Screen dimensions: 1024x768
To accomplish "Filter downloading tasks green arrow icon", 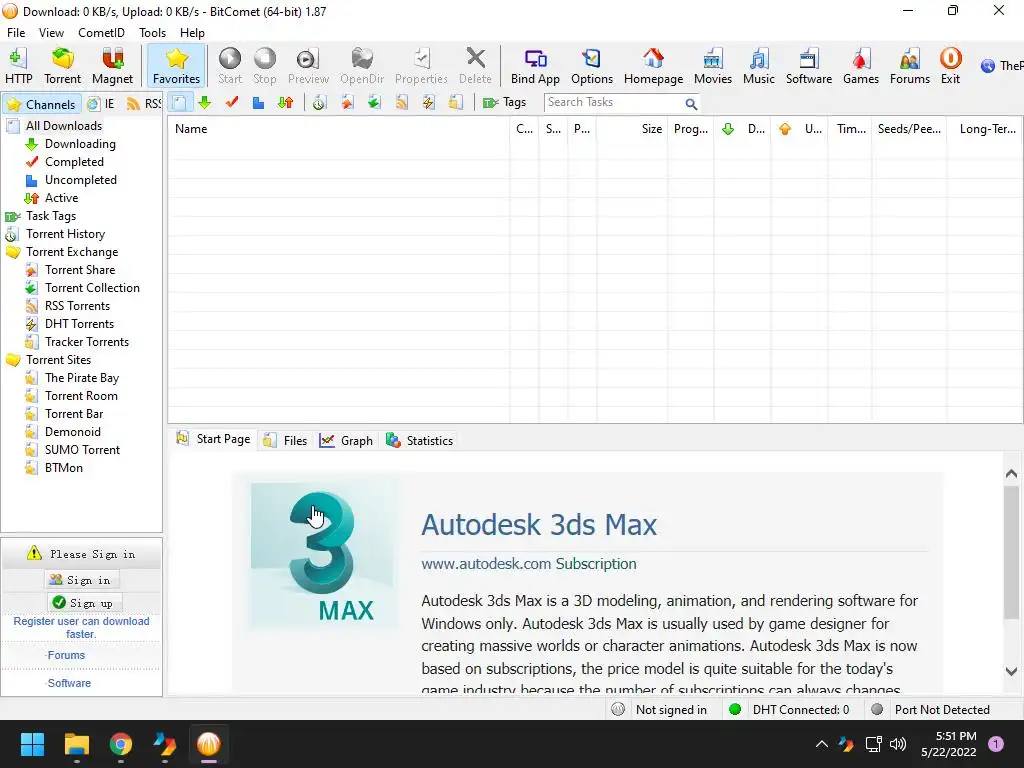I will pyautogui.click(x=205, y=103).
